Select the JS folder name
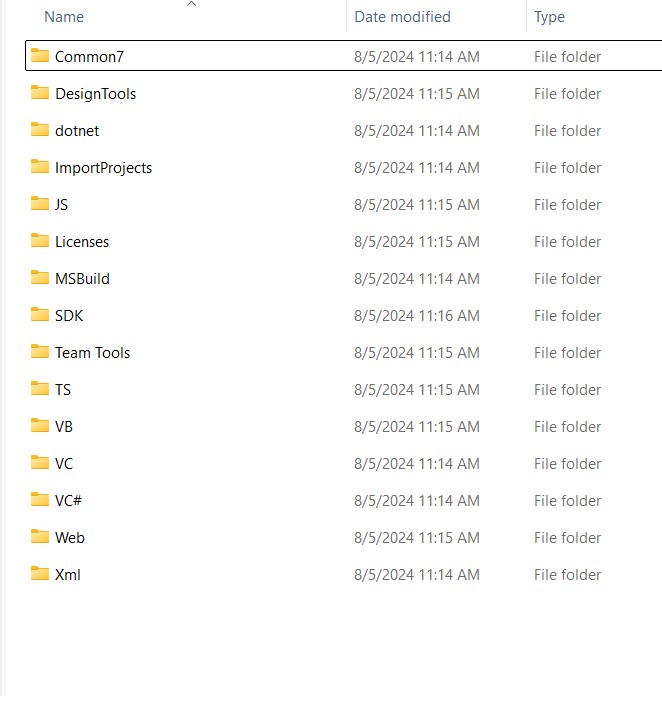662x706 pixels. click(x=61, y=204)
